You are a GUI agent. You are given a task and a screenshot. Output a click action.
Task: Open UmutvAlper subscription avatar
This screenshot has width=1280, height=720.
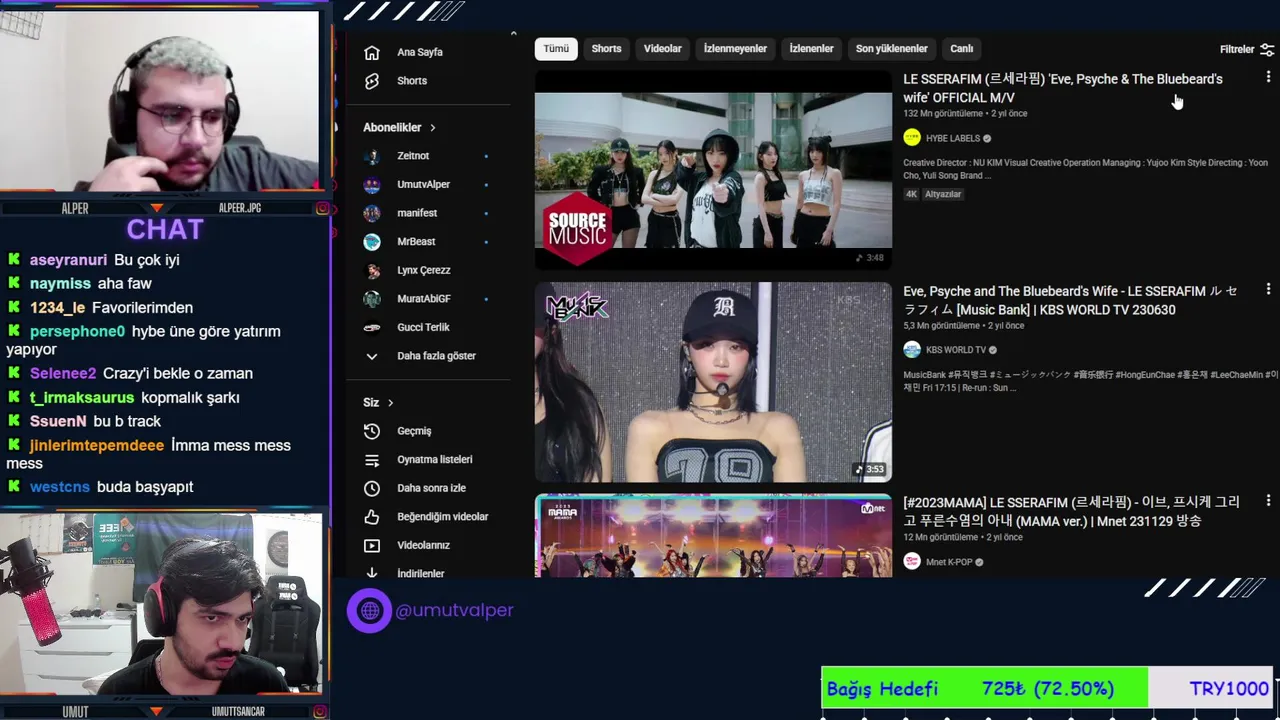[372, 185]
